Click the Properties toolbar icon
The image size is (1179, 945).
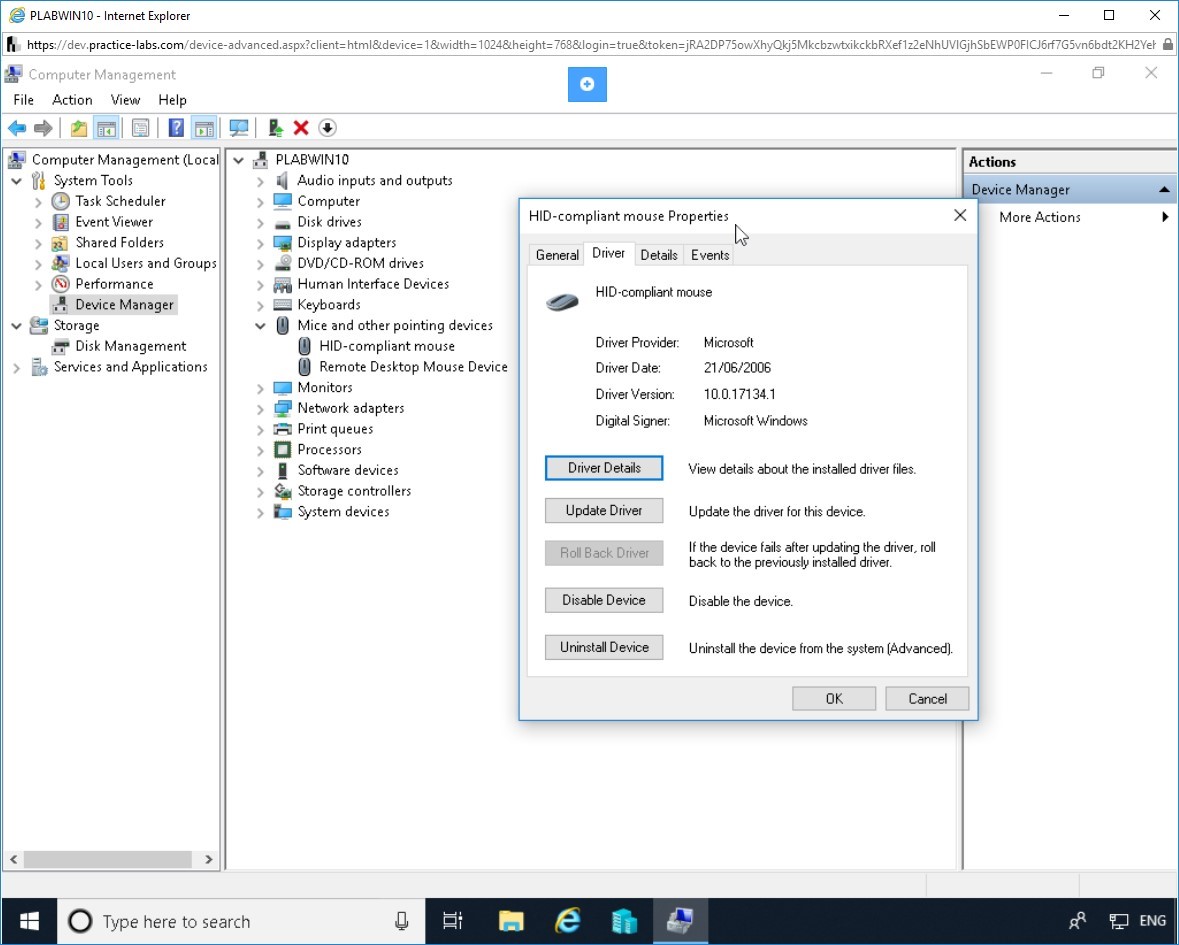140,128
